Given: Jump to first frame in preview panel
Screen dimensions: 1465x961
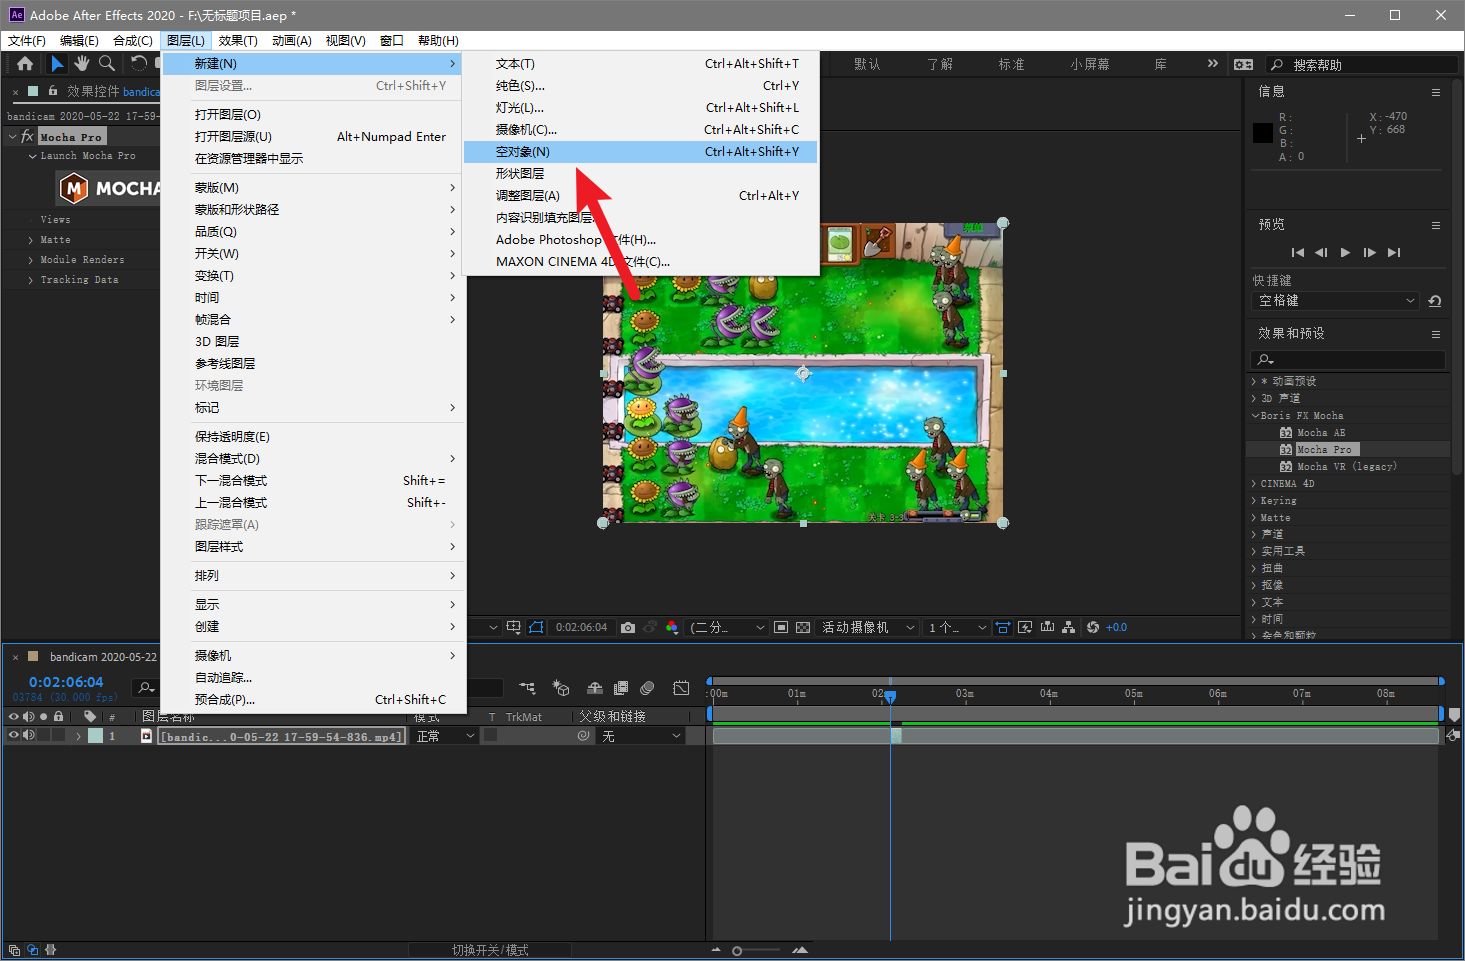Looking at the screenshot, I should [1297, 253].
